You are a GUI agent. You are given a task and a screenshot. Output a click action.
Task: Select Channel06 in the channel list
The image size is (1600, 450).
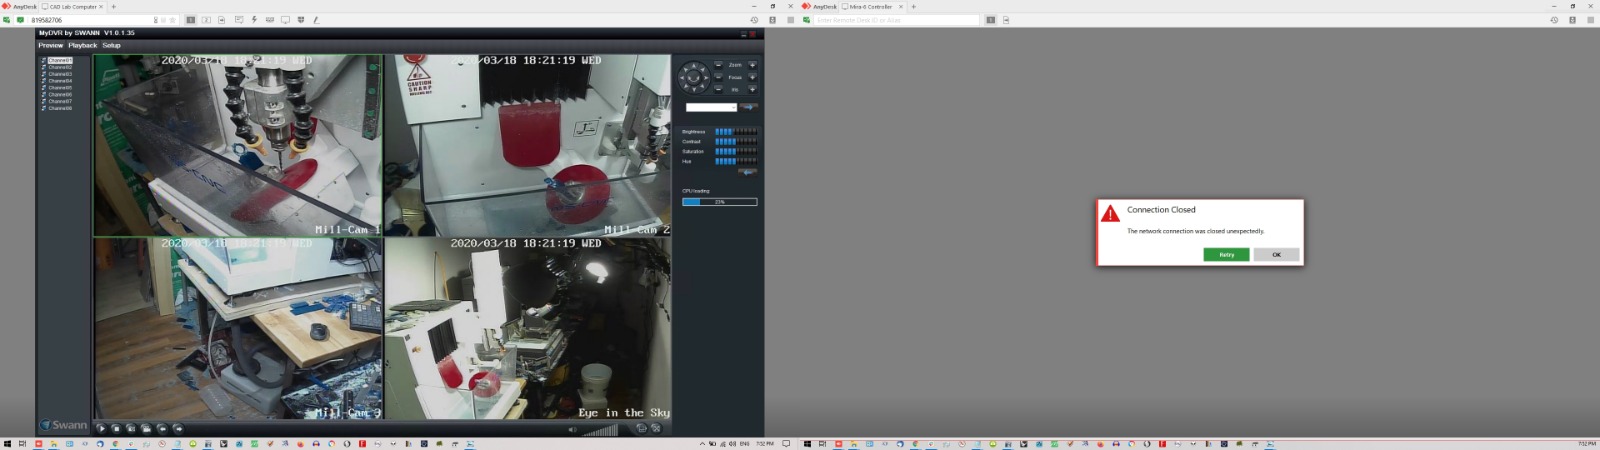60,94
